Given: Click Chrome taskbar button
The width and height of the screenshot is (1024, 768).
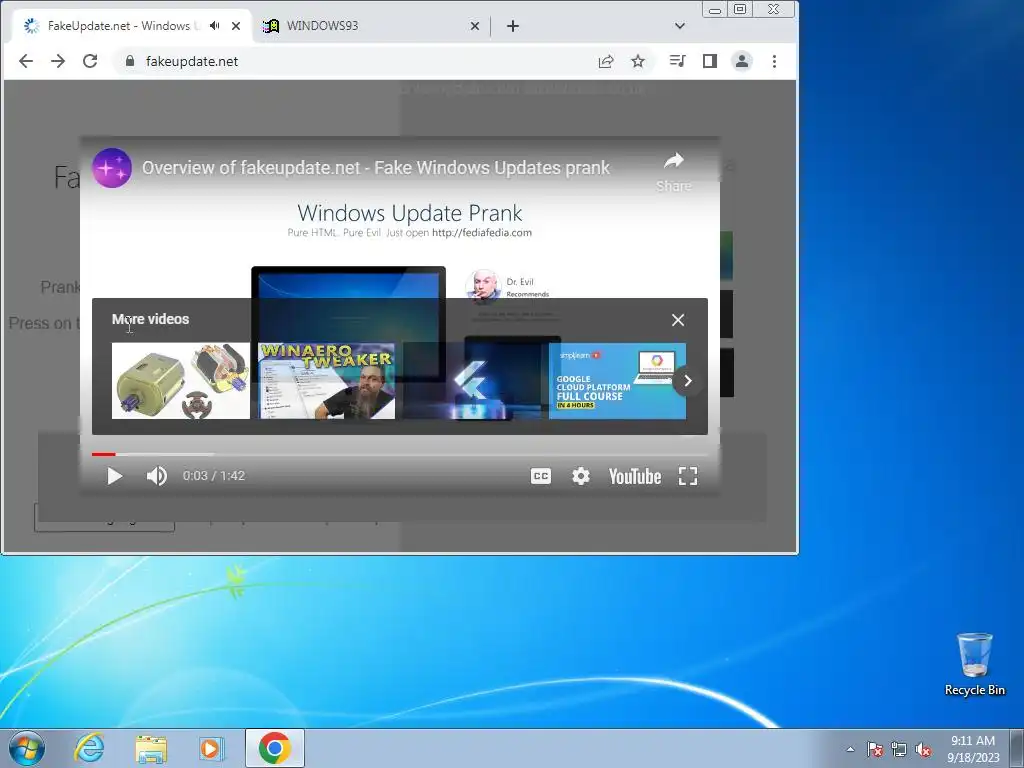Looking at the screenshot, I should (x=275, y=748).
